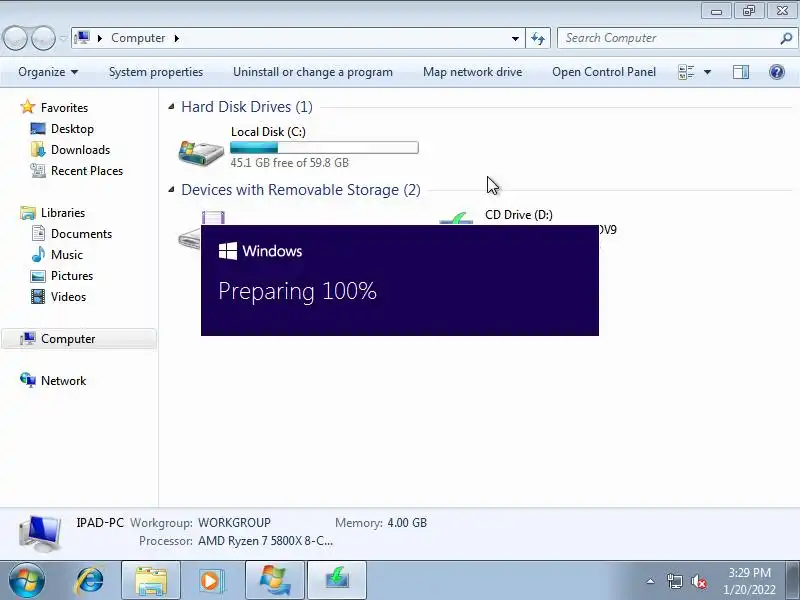
Task: Click the AMD Ryzen processor text
Action: (265, 541)
